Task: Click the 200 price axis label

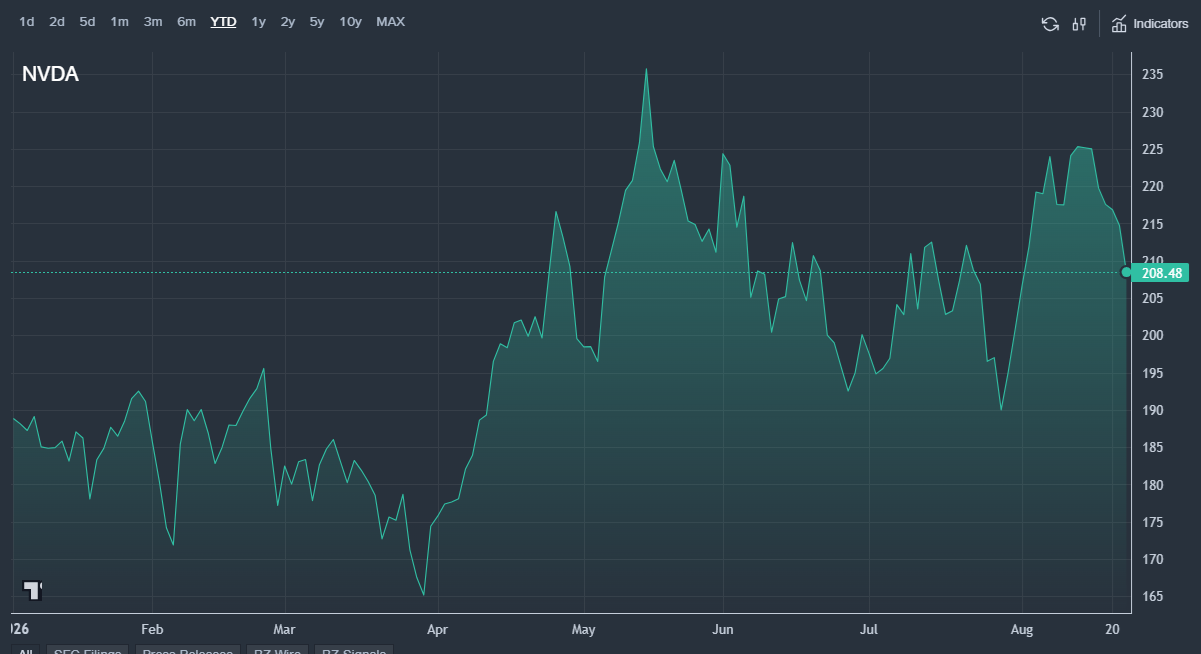Action: click(1151, 335)
